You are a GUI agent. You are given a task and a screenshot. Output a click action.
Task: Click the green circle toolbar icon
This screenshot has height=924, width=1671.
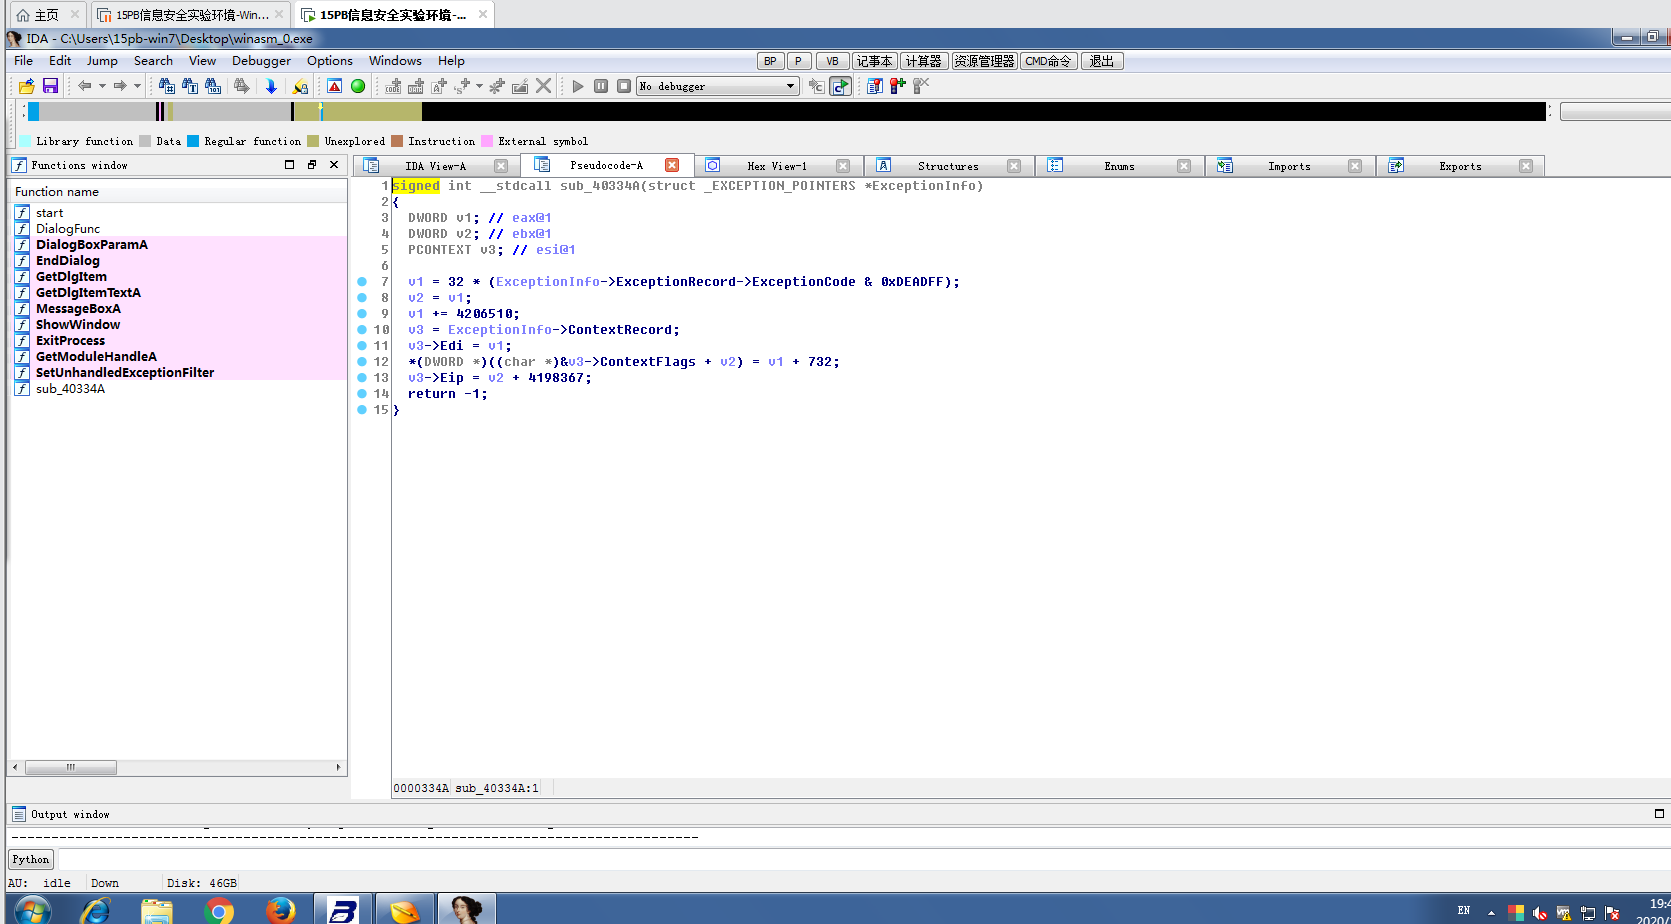358,86
